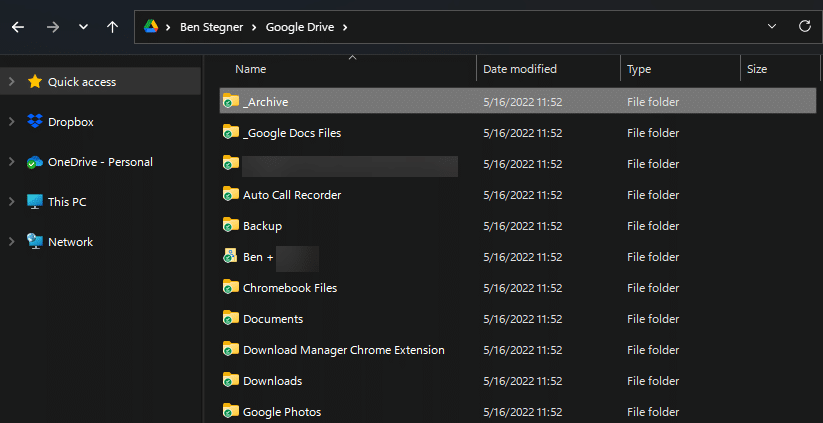Viewport: 823px width, 423px height.
Task: Click the folder icon of the redacted-name row
Action: [x=230, y=162]
